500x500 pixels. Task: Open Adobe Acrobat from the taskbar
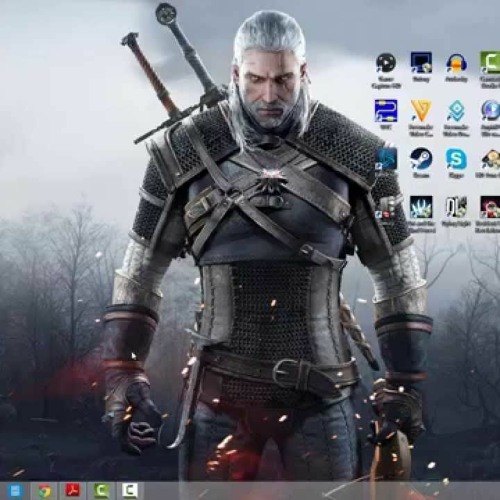coord(73,490)
